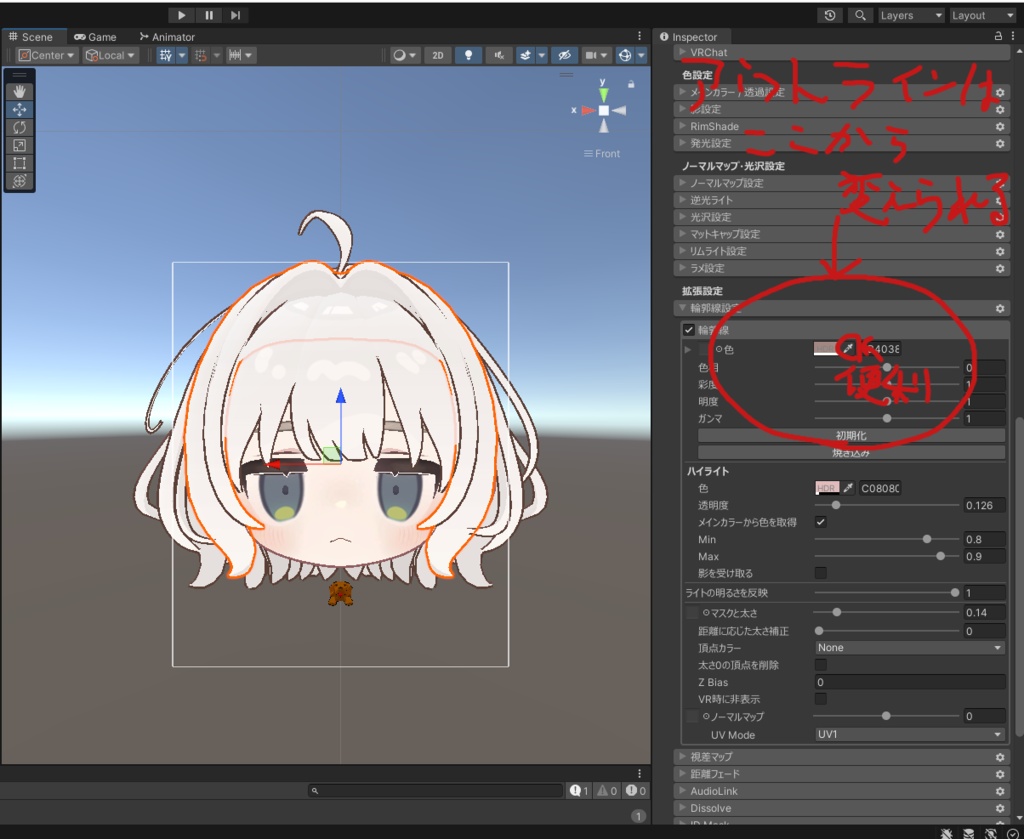Open highlight HDR color swatch
Image resolution: width=1024 pixels, height=839 pixels.
pos(827,488)
